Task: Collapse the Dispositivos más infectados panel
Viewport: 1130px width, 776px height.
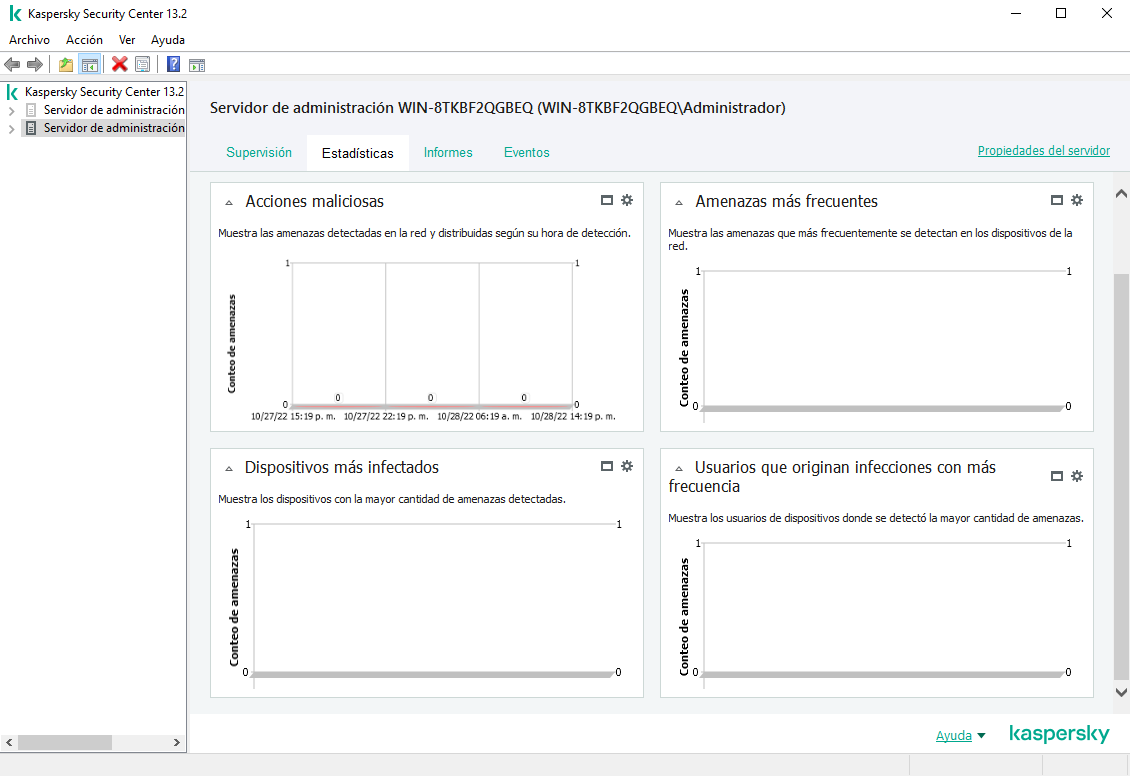Action: pos(229,469)
